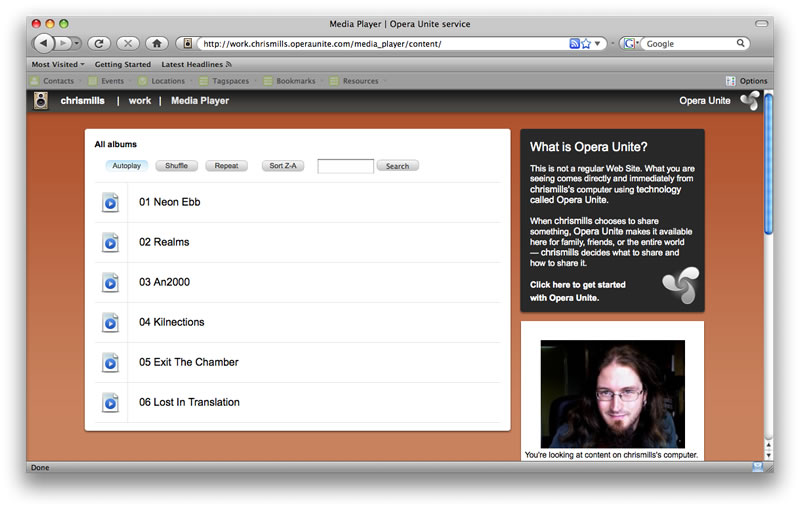Click the address bar URL field
This screenshot has height=509, width=800.
pyautogui.click(x=384, y=44)
